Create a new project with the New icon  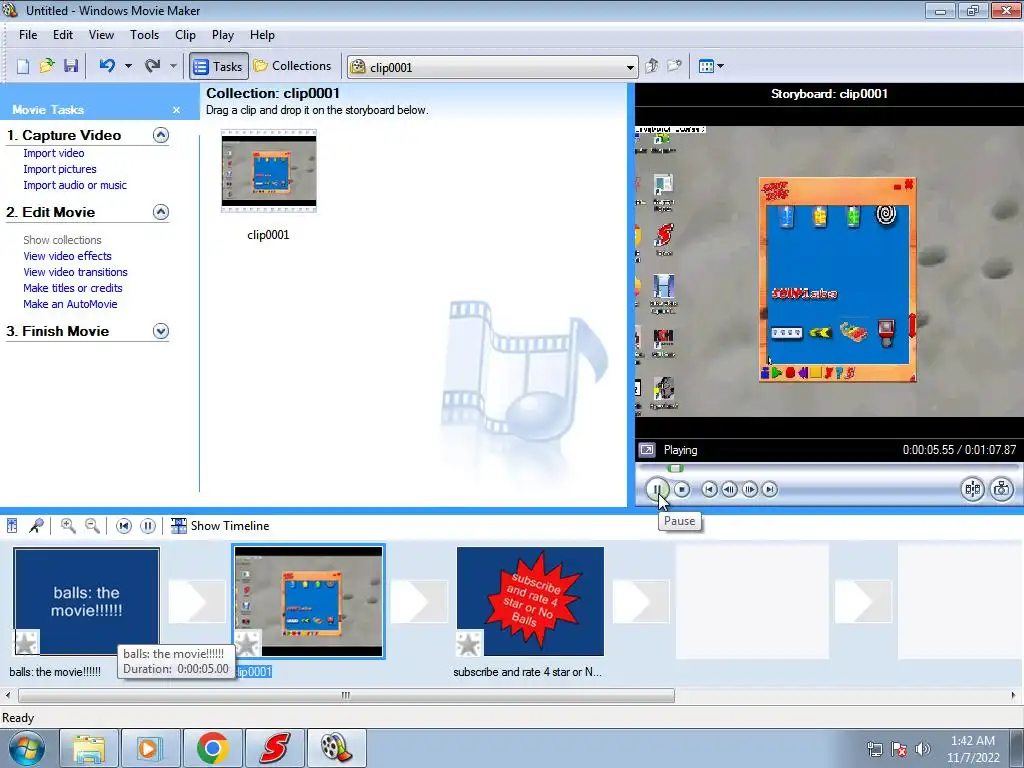23,66
